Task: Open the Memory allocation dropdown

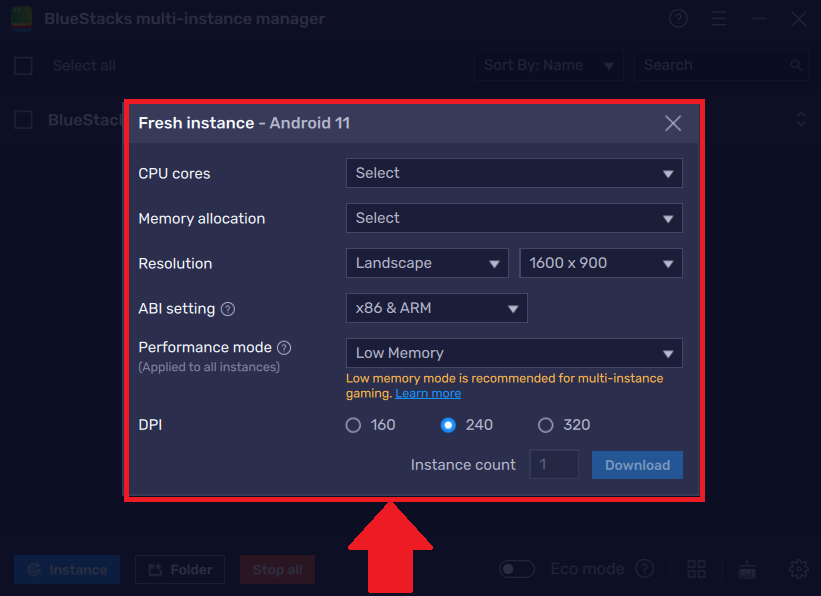Action: (513, 218)
